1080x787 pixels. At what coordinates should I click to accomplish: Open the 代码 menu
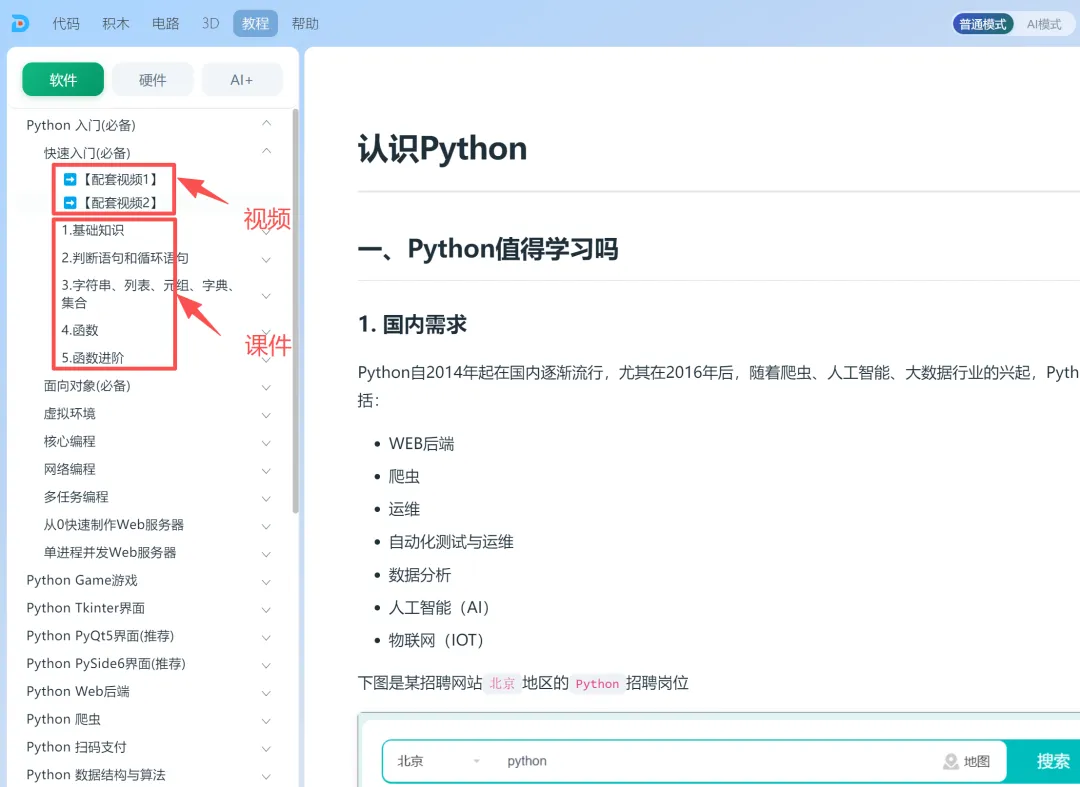coord(66,23)
